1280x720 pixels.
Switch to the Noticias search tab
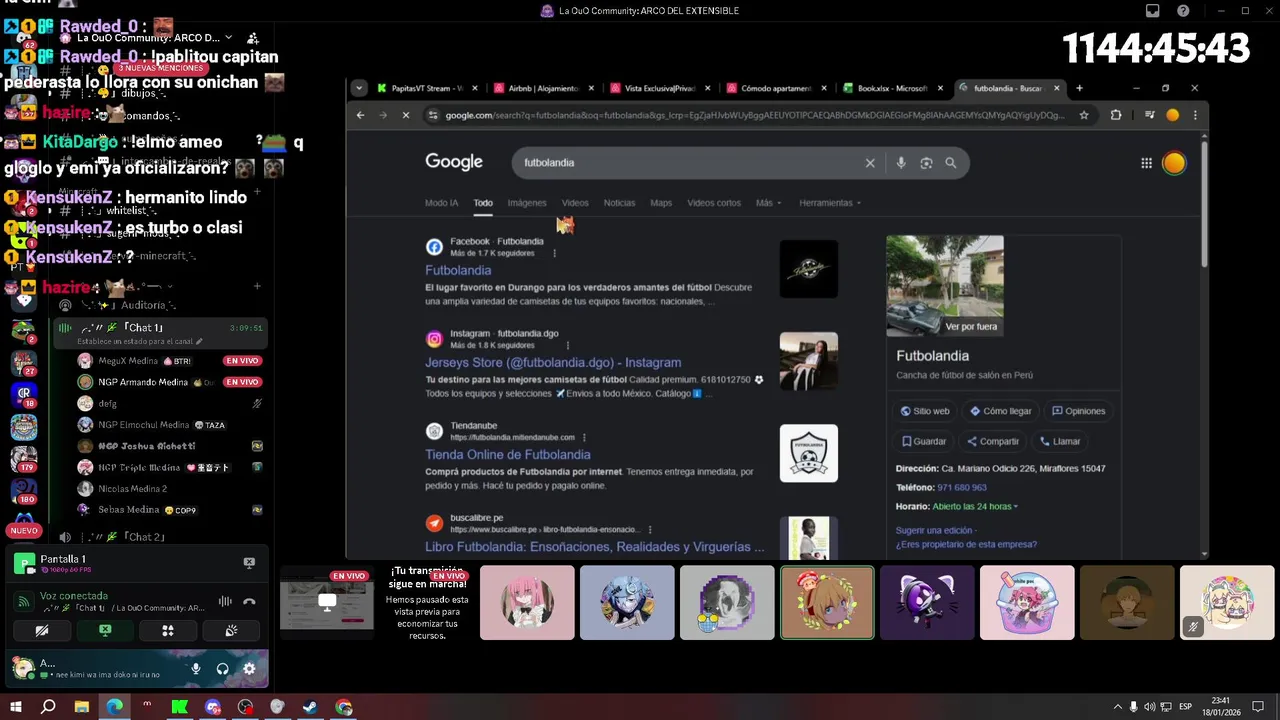pos(619,203)
